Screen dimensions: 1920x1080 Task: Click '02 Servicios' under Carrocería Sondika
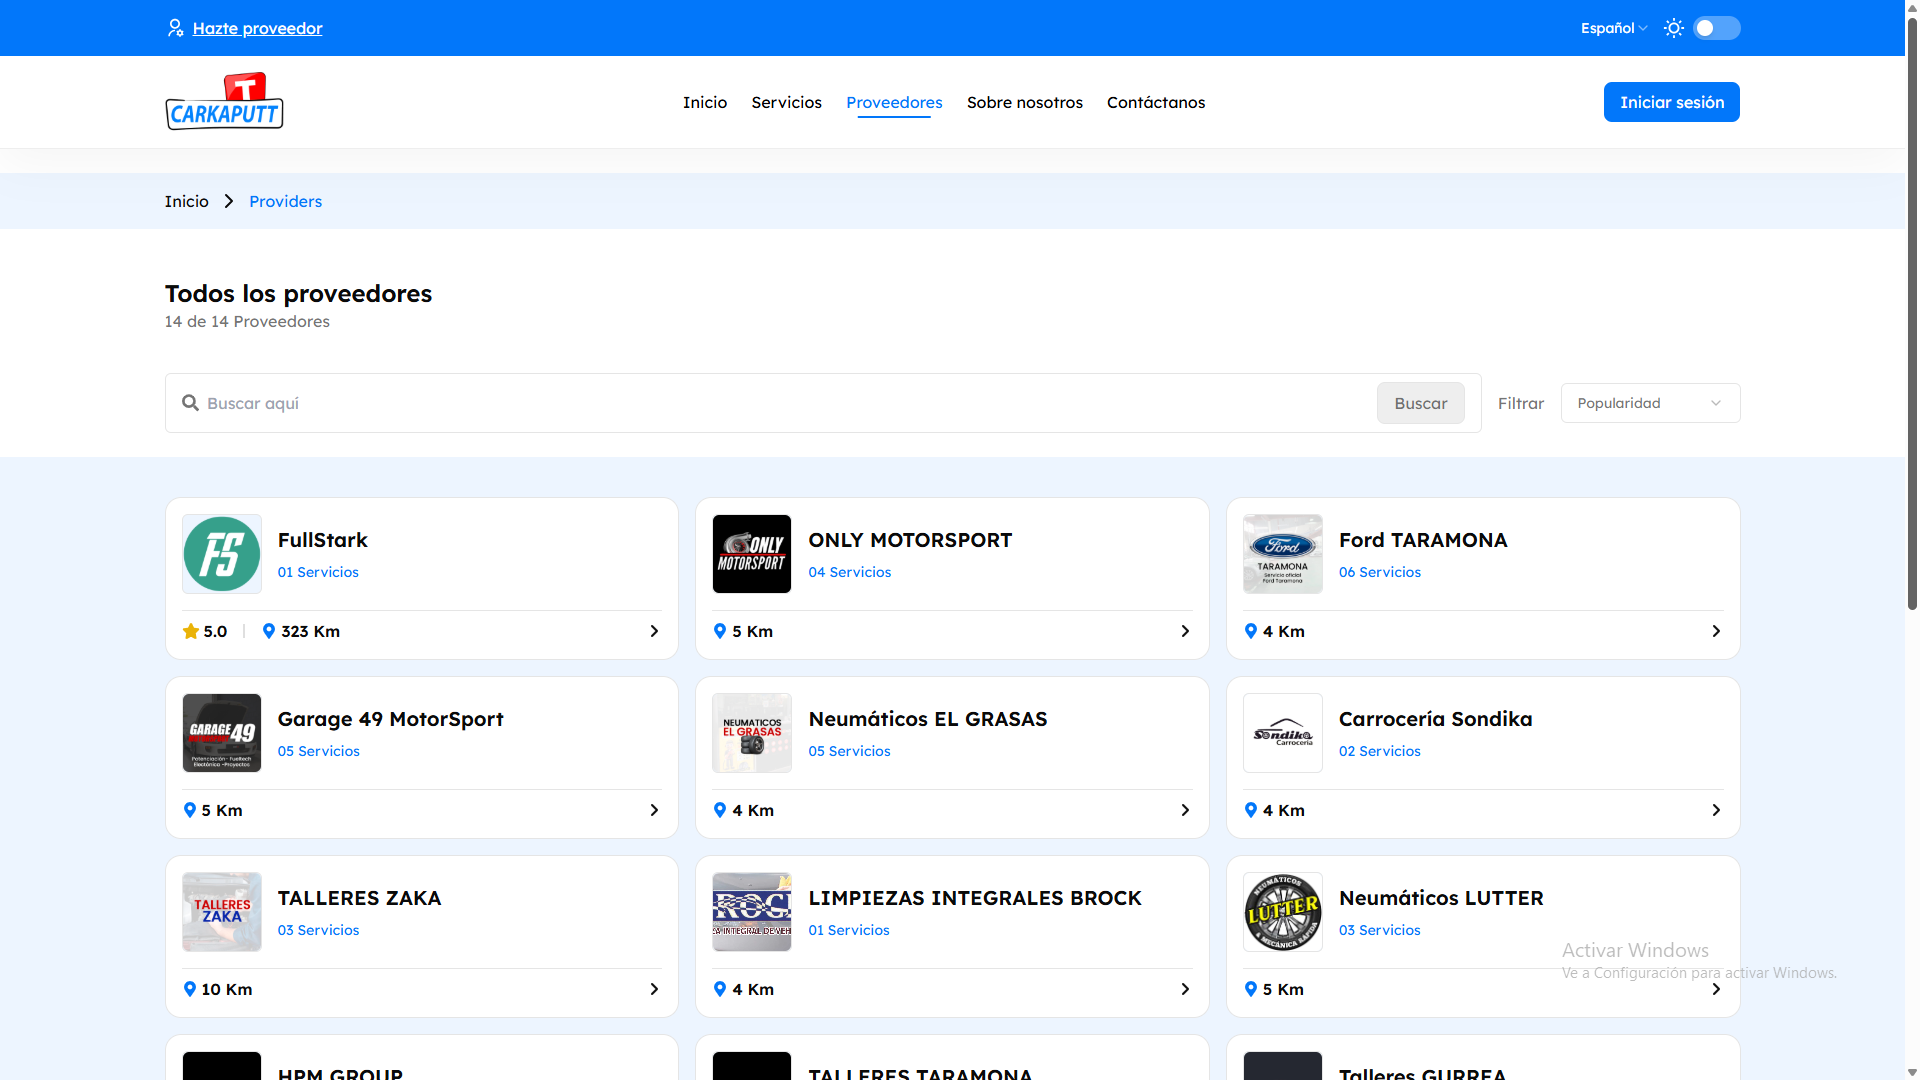1379,751
